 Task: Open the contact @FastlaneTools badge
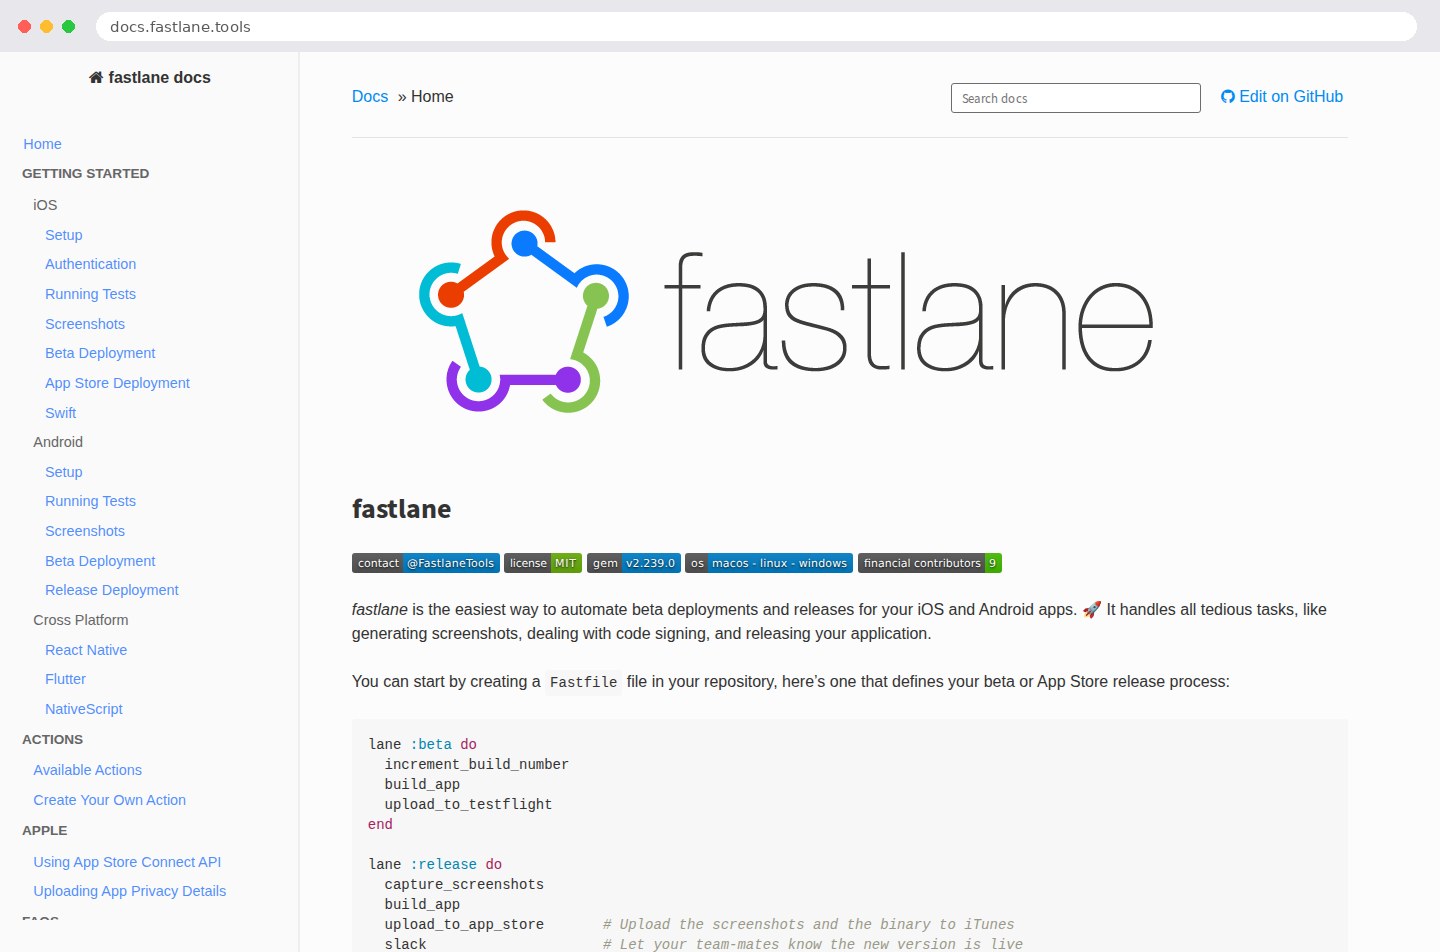coord(426,563)
